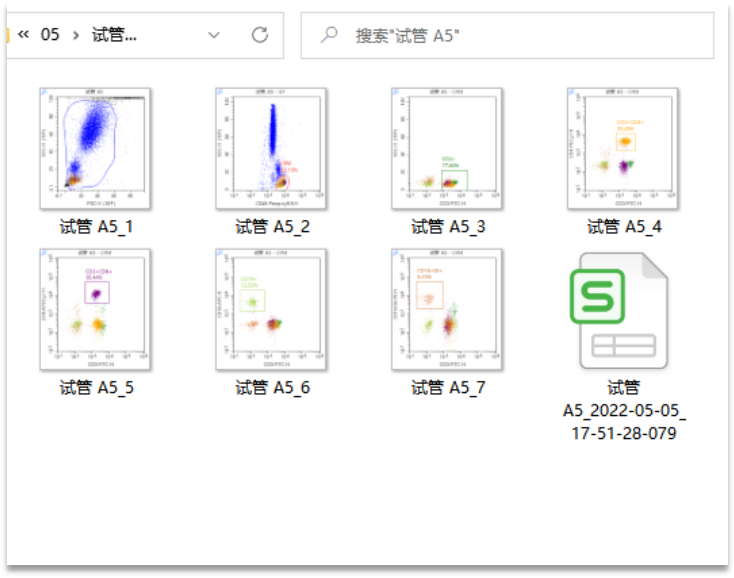734x578 pixels.
Task: Navigate to the 05 breadcrumb folder
Action: click(x=50, y=35)
